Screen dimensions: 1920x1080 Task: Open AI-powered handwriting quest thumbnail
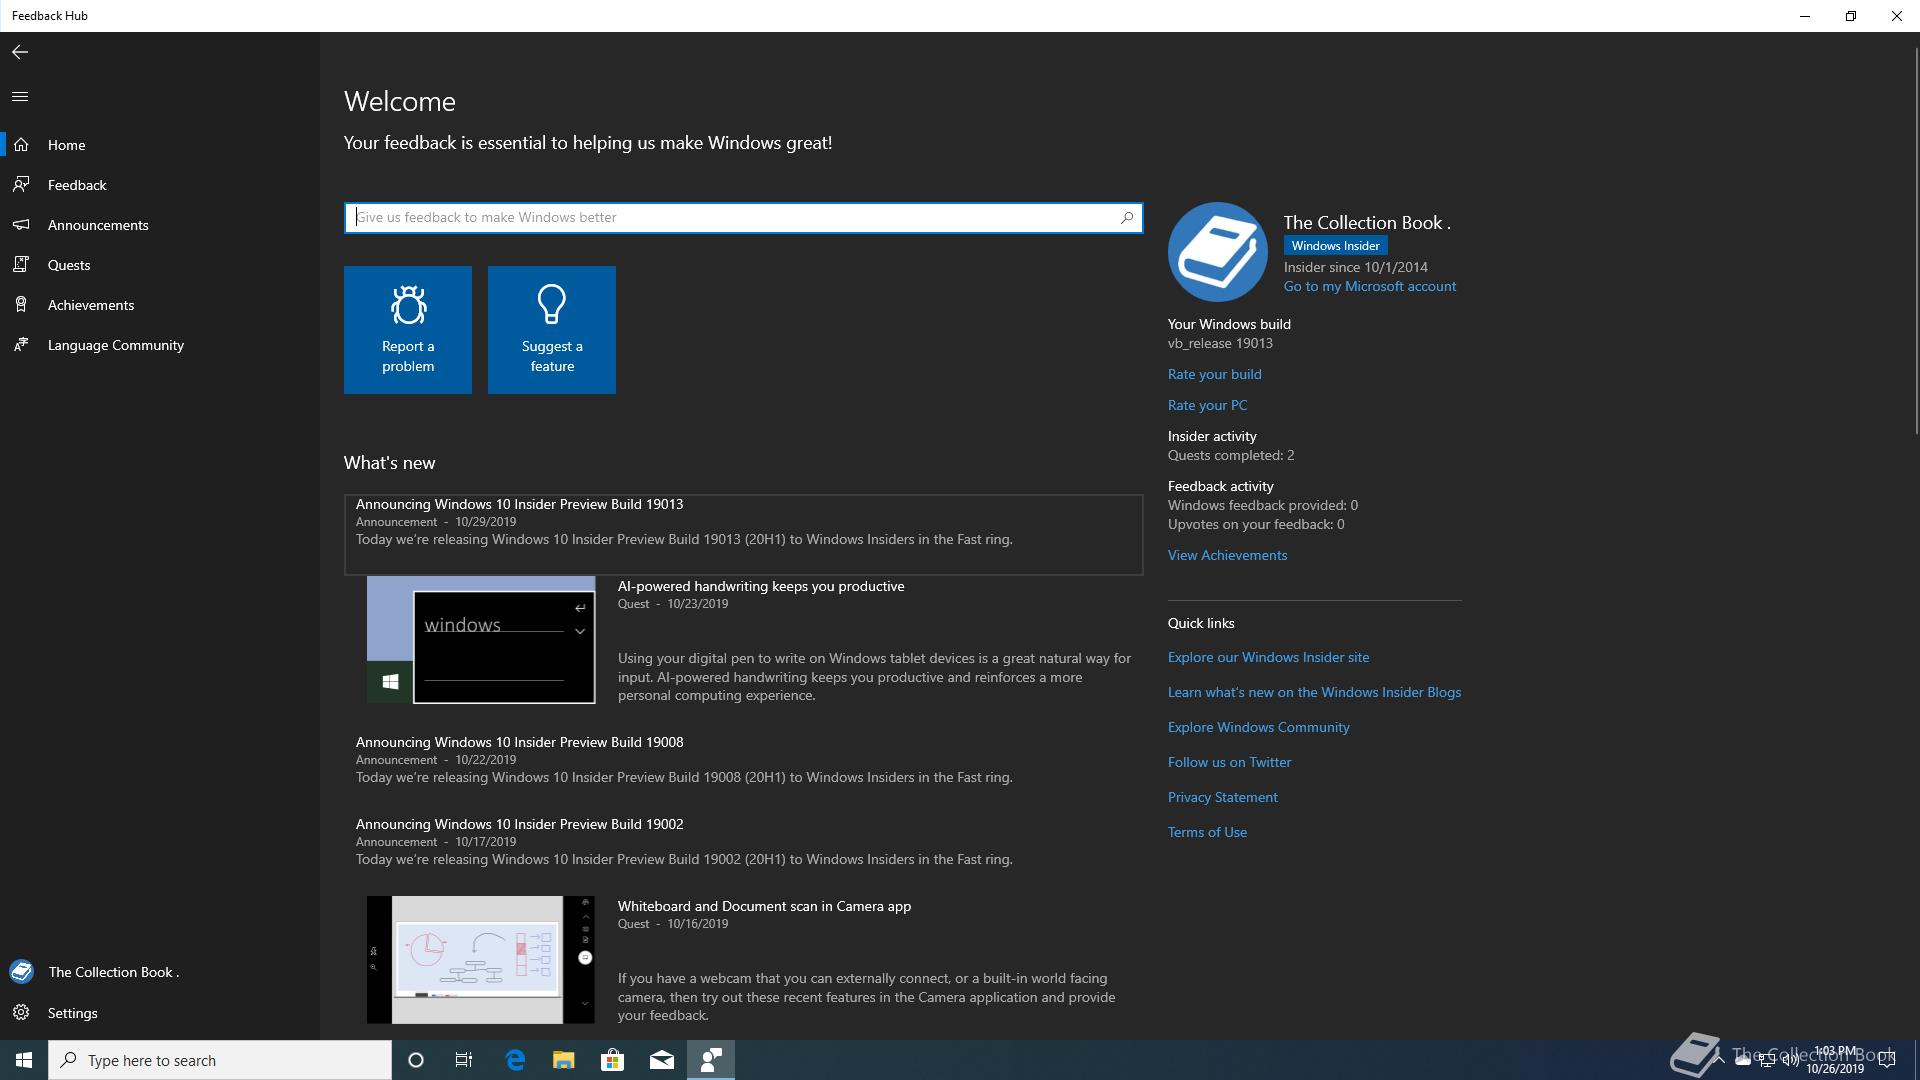pyautogui.click(x=481, y=640)
